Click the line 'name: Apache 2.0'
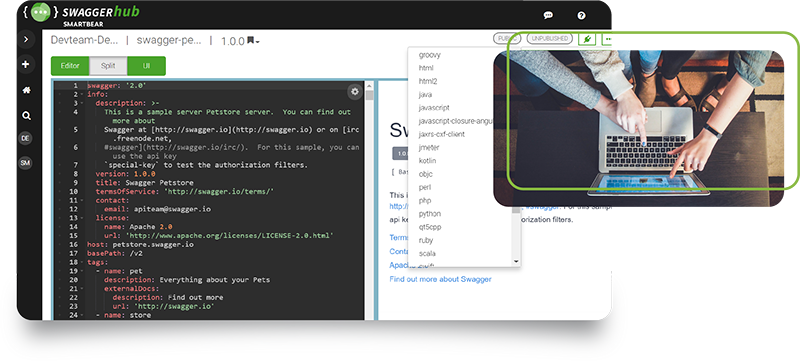 [138, 226]
